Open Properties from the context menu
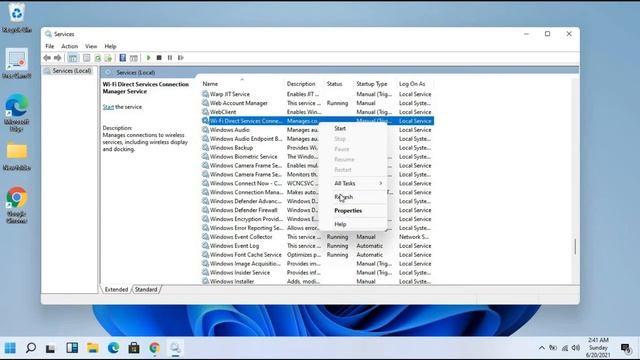This screenshot has width=640, height=360. (x=353, y=211)
